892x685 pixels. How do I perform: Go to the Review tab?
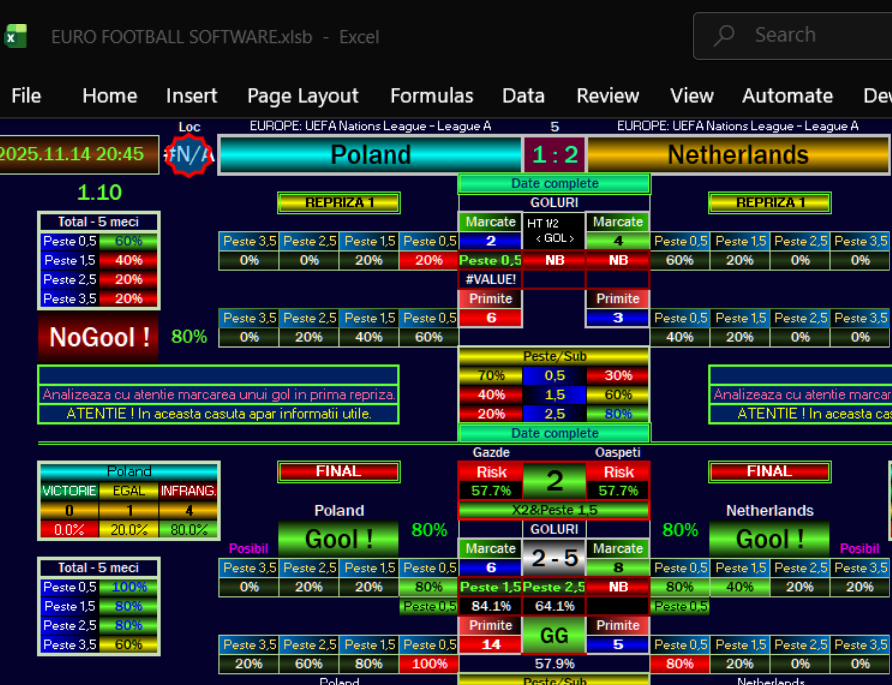click(607, 96)
